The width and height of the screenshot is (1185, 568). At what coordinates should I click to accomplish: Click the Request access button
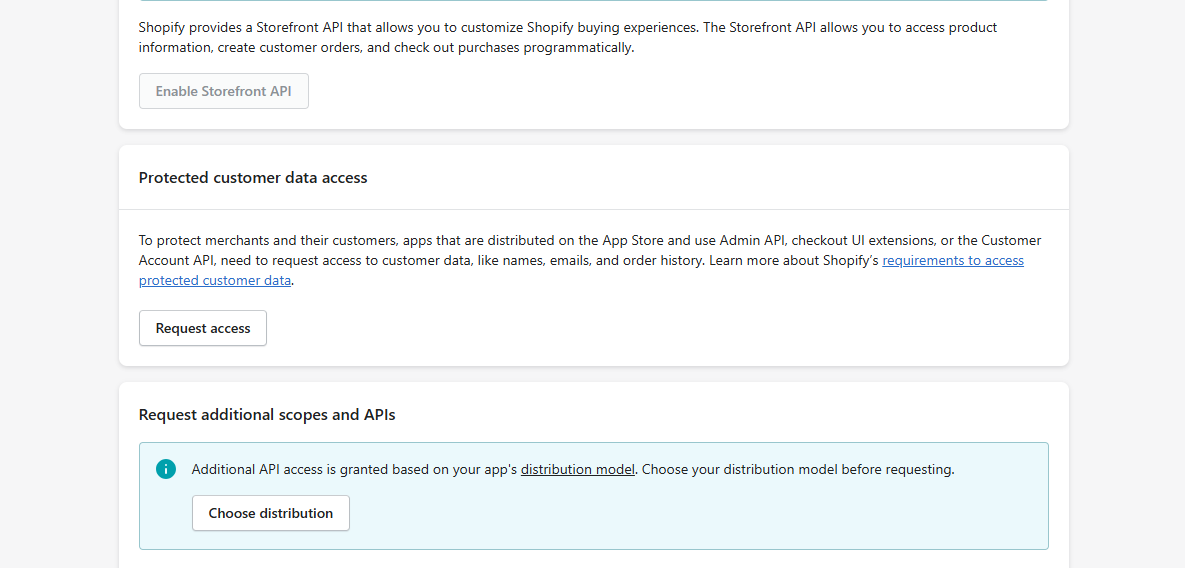[x=203, y=328]
